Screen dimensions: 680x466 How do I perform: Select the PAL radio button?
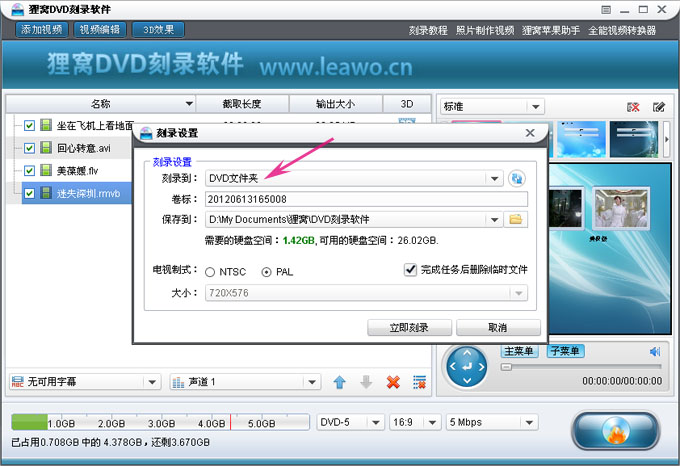[266, 272]
